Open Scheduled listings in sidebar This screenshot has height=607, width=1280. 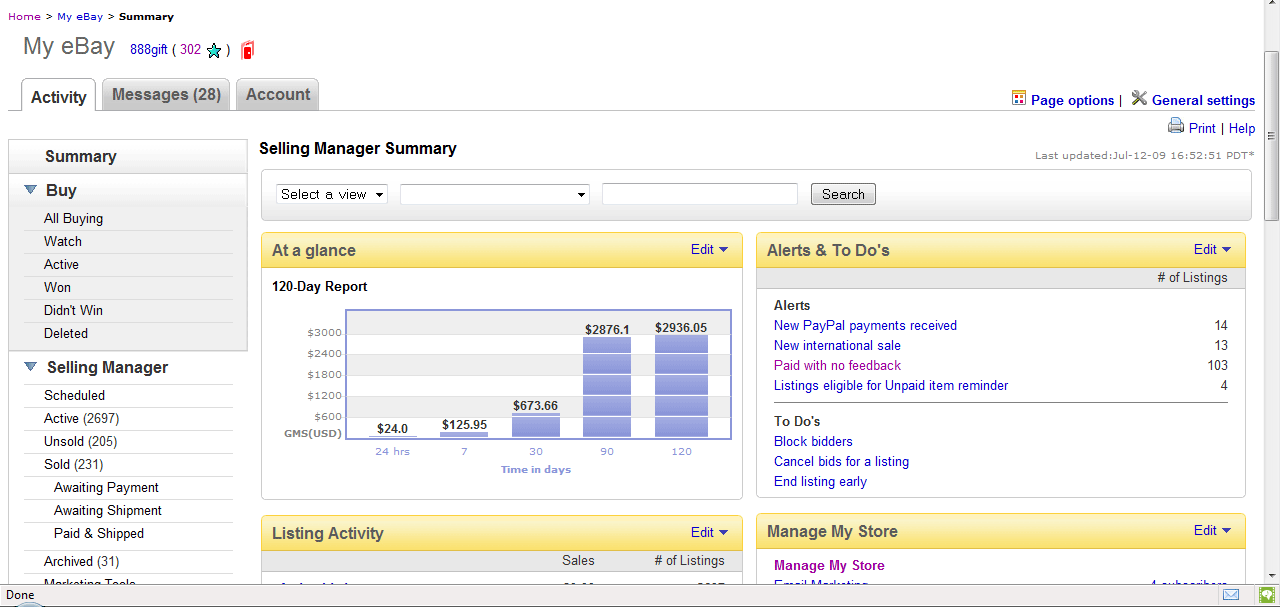click(74, 395)
